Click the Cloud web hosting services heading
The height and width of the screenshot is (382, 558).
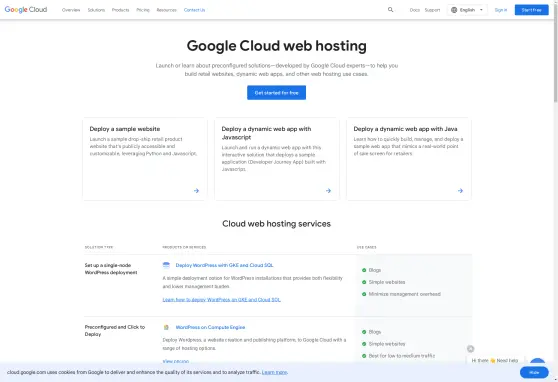[277, 224]
